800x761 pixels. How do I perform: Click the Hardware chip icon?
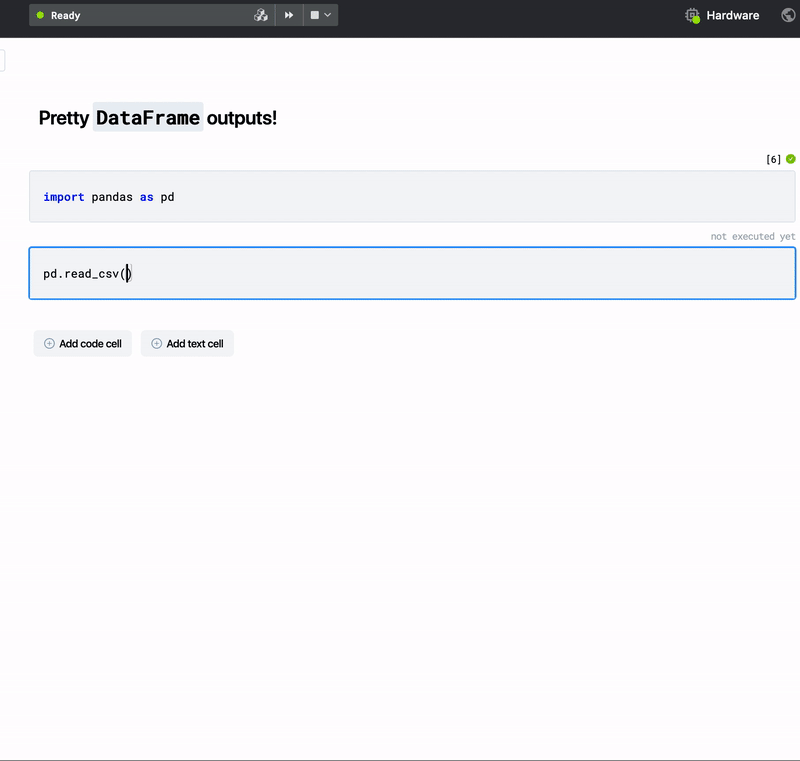[692, 16]
